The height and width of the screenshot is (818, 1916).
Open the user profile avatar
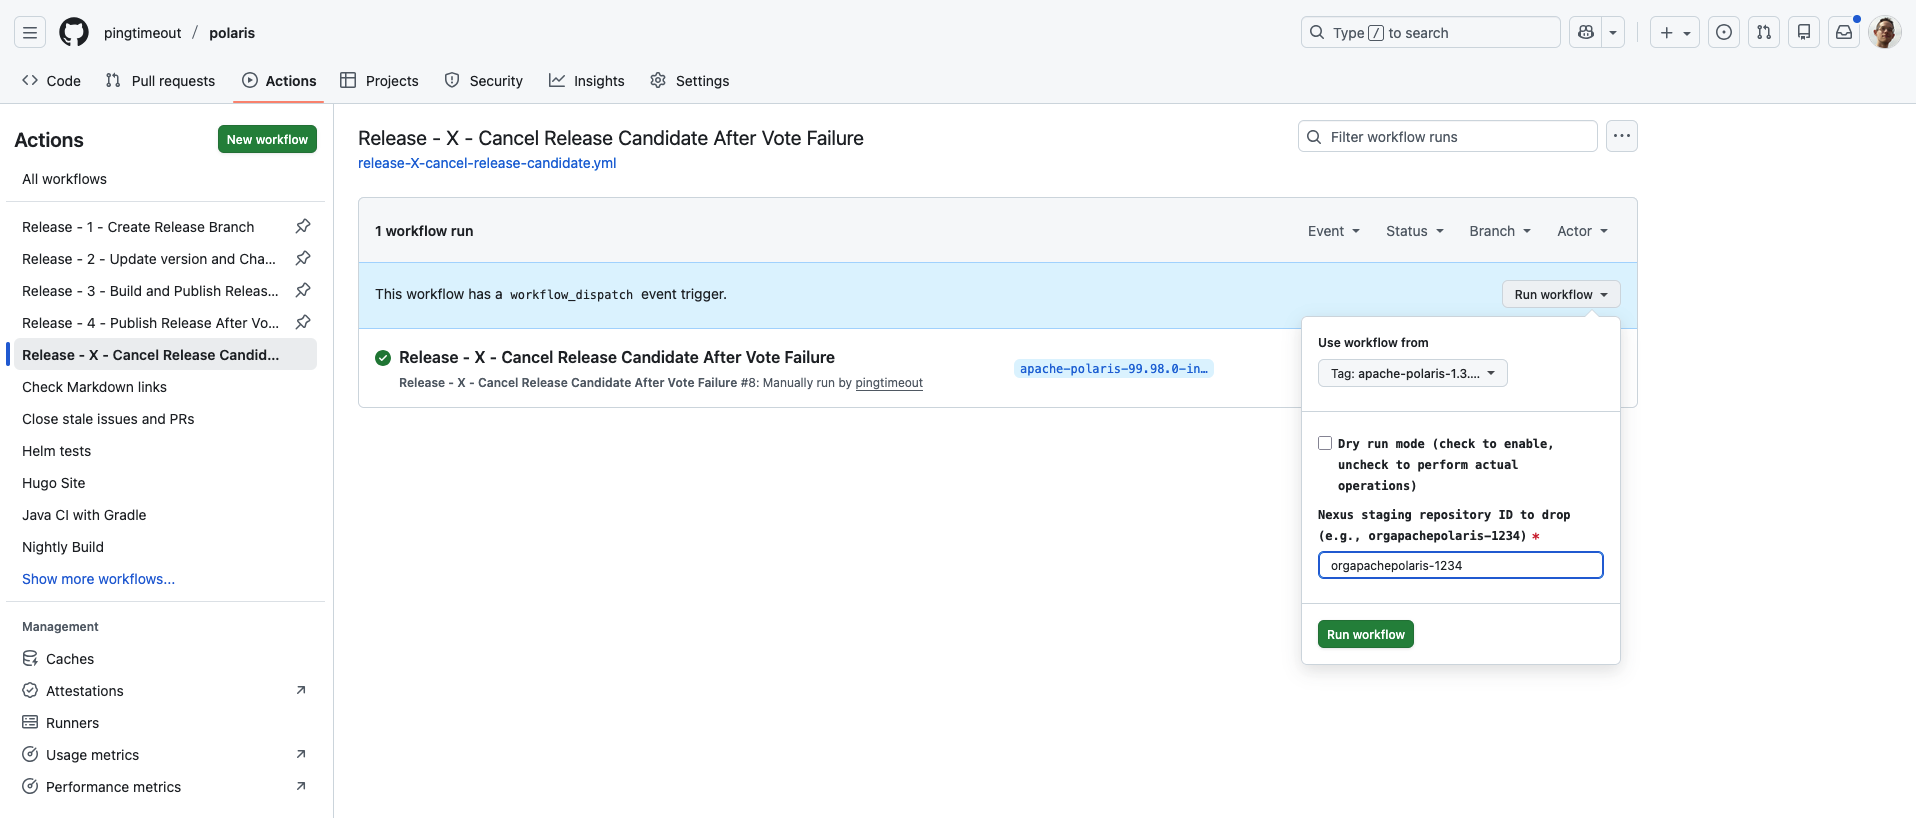point(1884,33)
